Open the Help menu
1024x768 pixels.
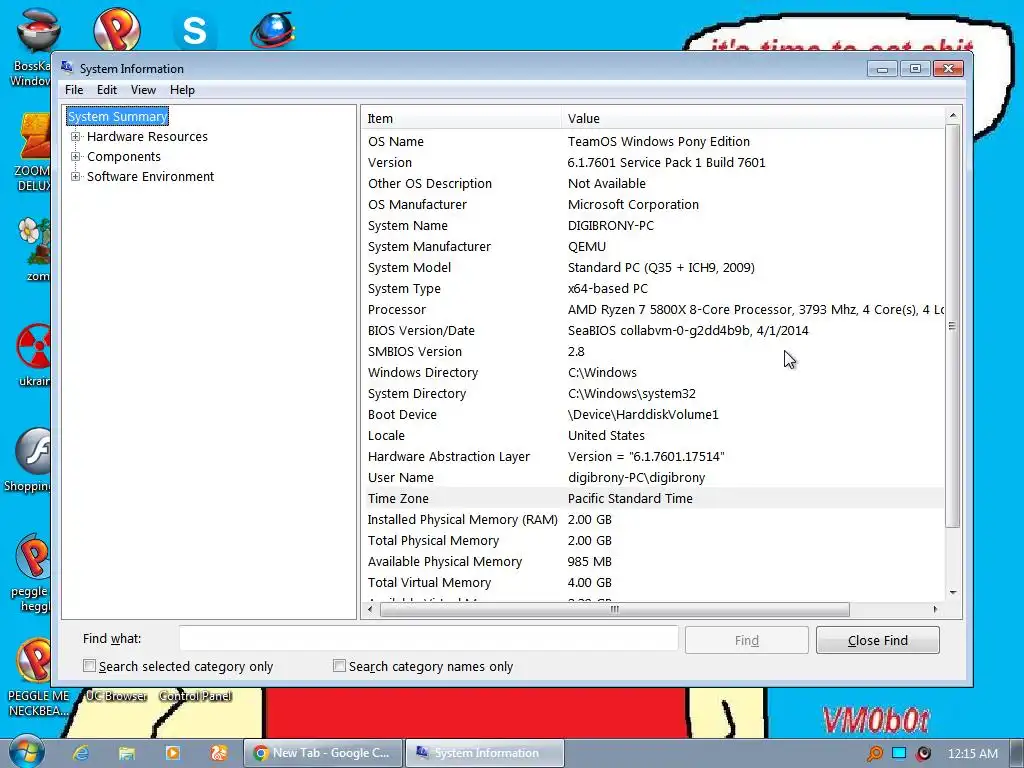[182, 90]
